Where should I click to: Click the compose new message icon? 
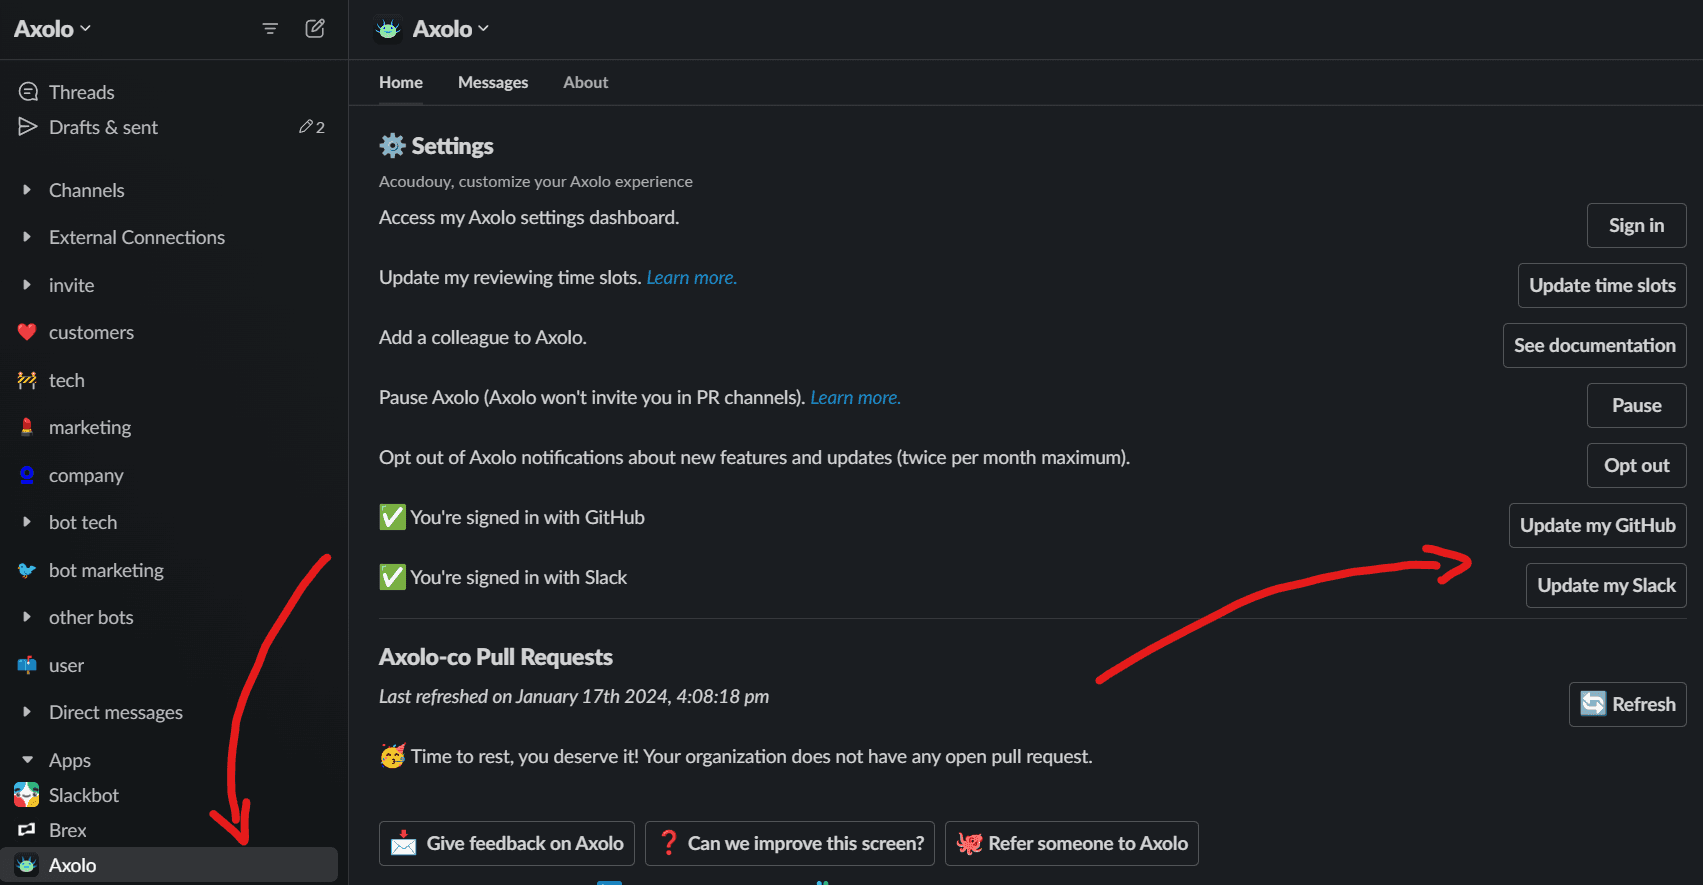pyautogui.click(x=315, y=28)
